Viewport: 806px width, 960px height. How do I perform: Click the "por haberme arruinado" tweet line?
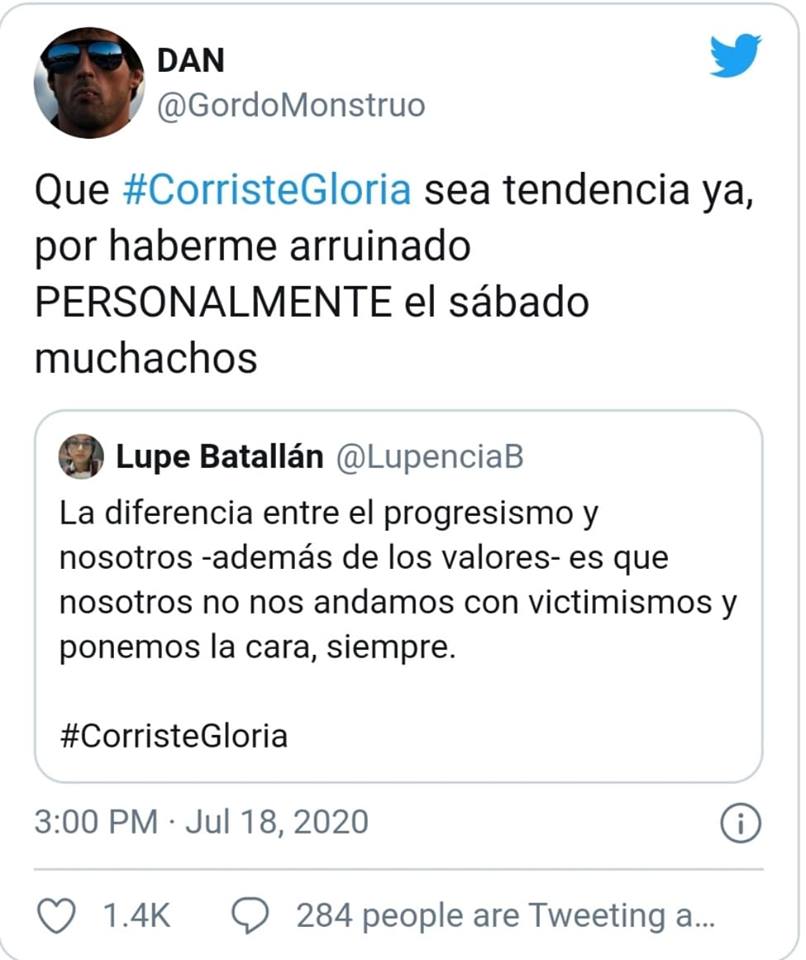click(252, 246)
